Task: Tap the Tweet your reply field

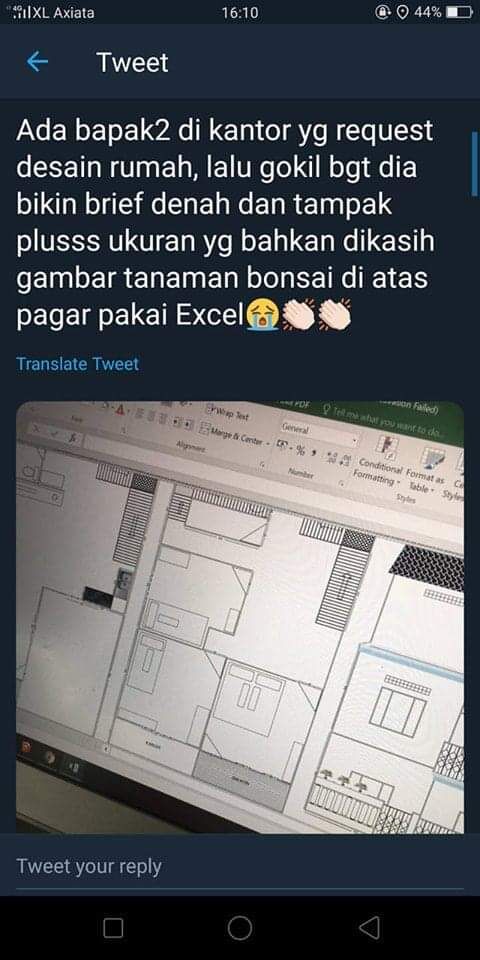Action: click(239, 867)
